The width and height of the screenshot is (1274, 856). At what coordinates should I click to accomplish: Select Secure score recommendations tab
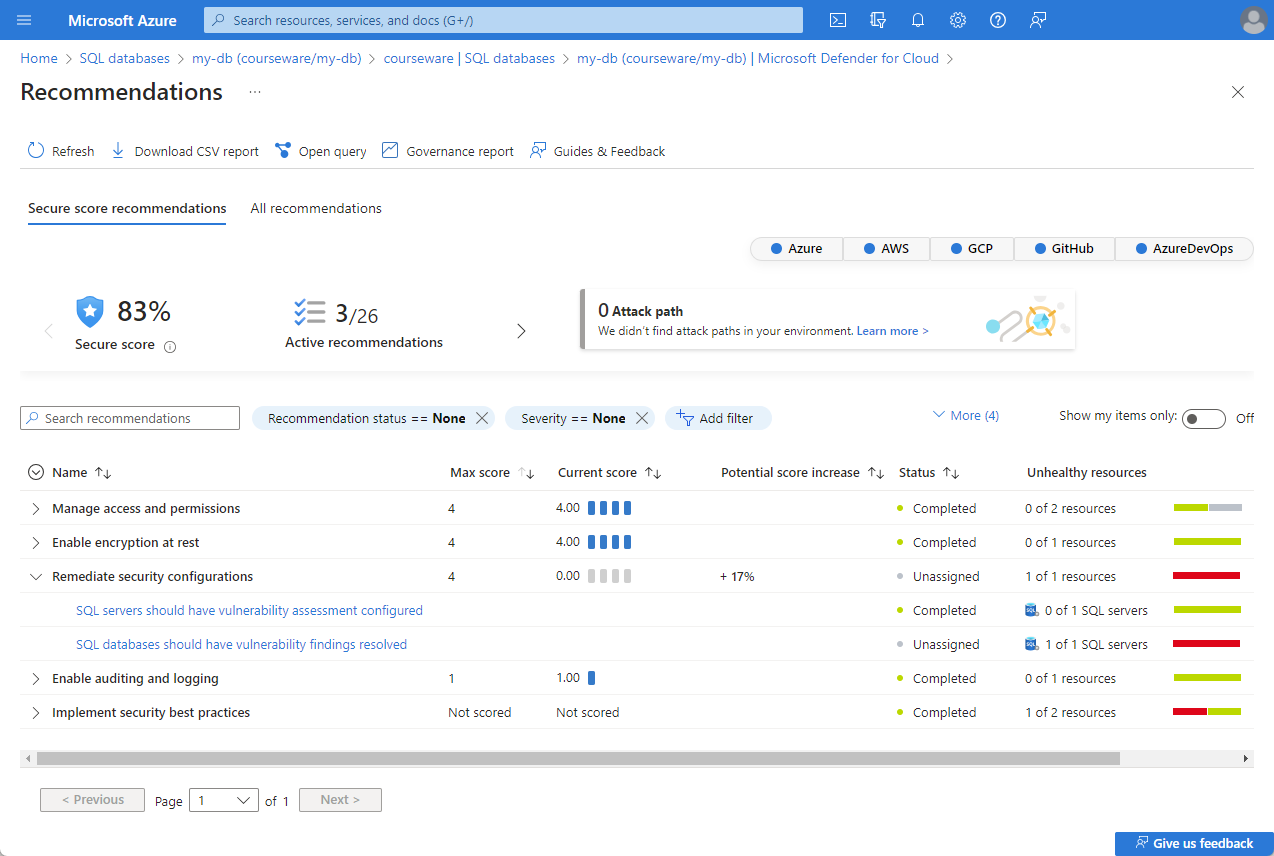click(x=127, y=209)
